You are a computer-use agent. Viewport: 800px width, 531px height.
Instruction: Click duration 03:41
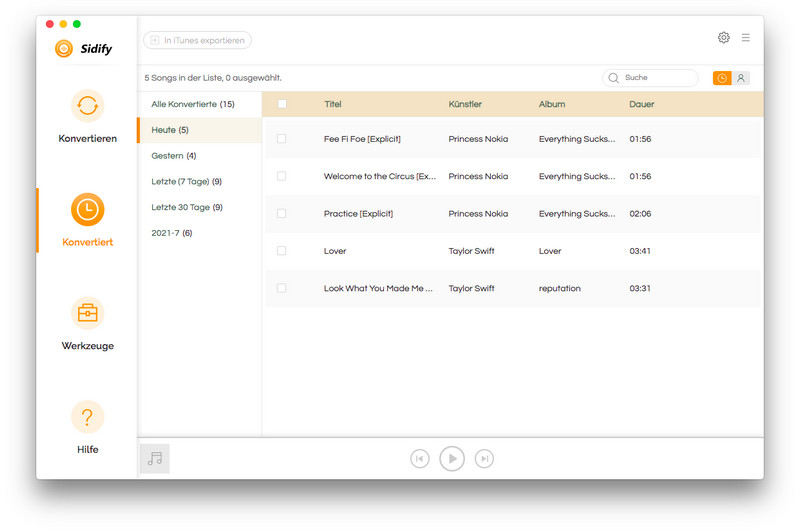coord(640,250)
